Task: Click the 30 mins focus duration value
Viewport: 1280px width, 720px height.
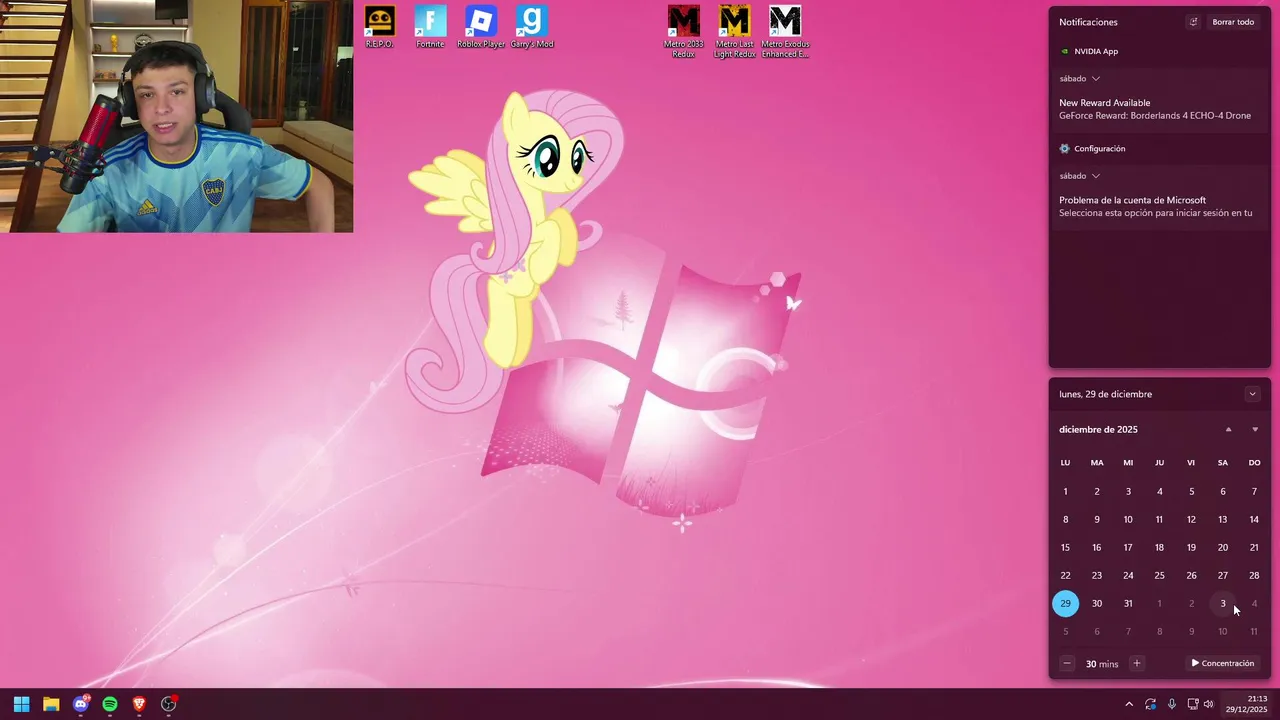Action: (x=1102, y=664)
